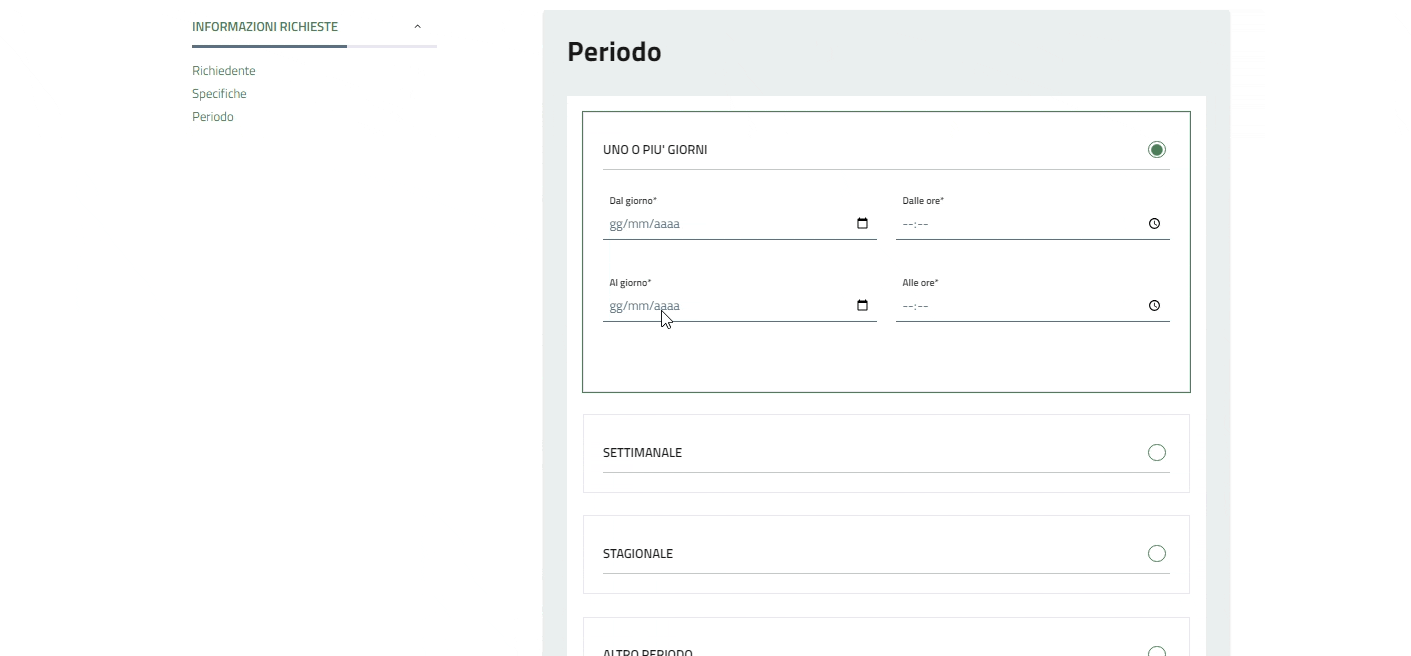This screenshot has height=656, width=1411.
Task: Navigate to Periodo in the sidebar
Action: (213, 117)
